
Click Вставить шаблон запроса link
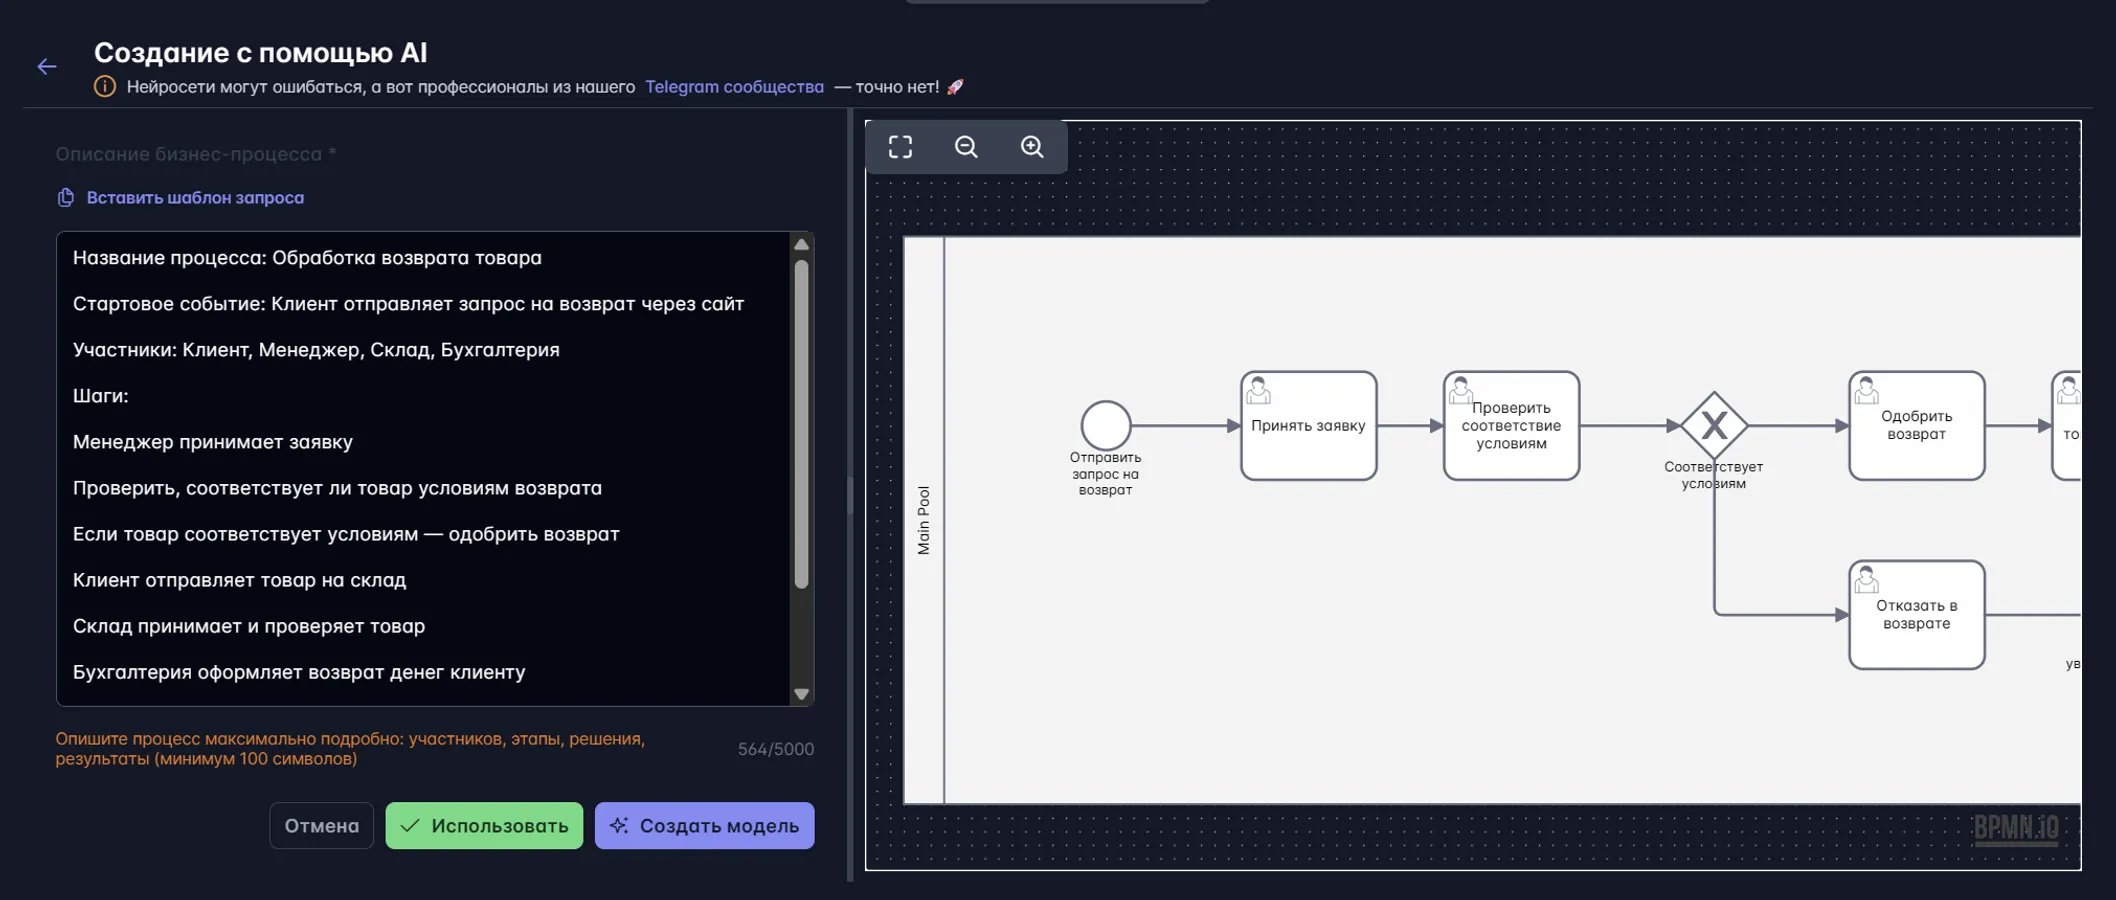(x=195, y=198)
